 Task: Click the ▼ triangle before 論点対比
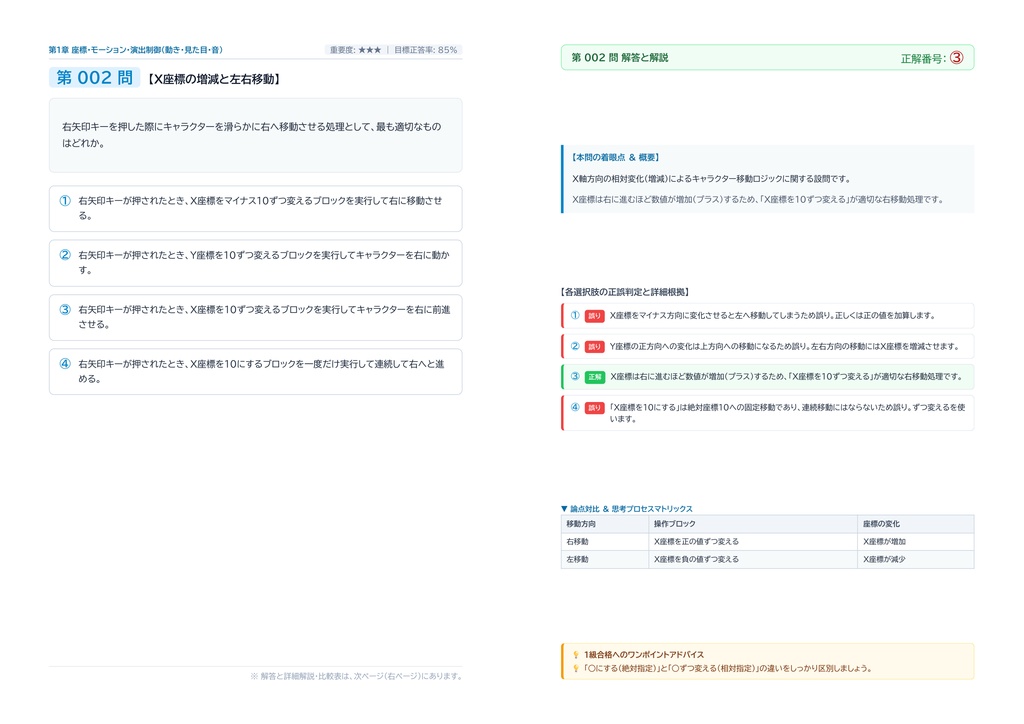(564, 509)
